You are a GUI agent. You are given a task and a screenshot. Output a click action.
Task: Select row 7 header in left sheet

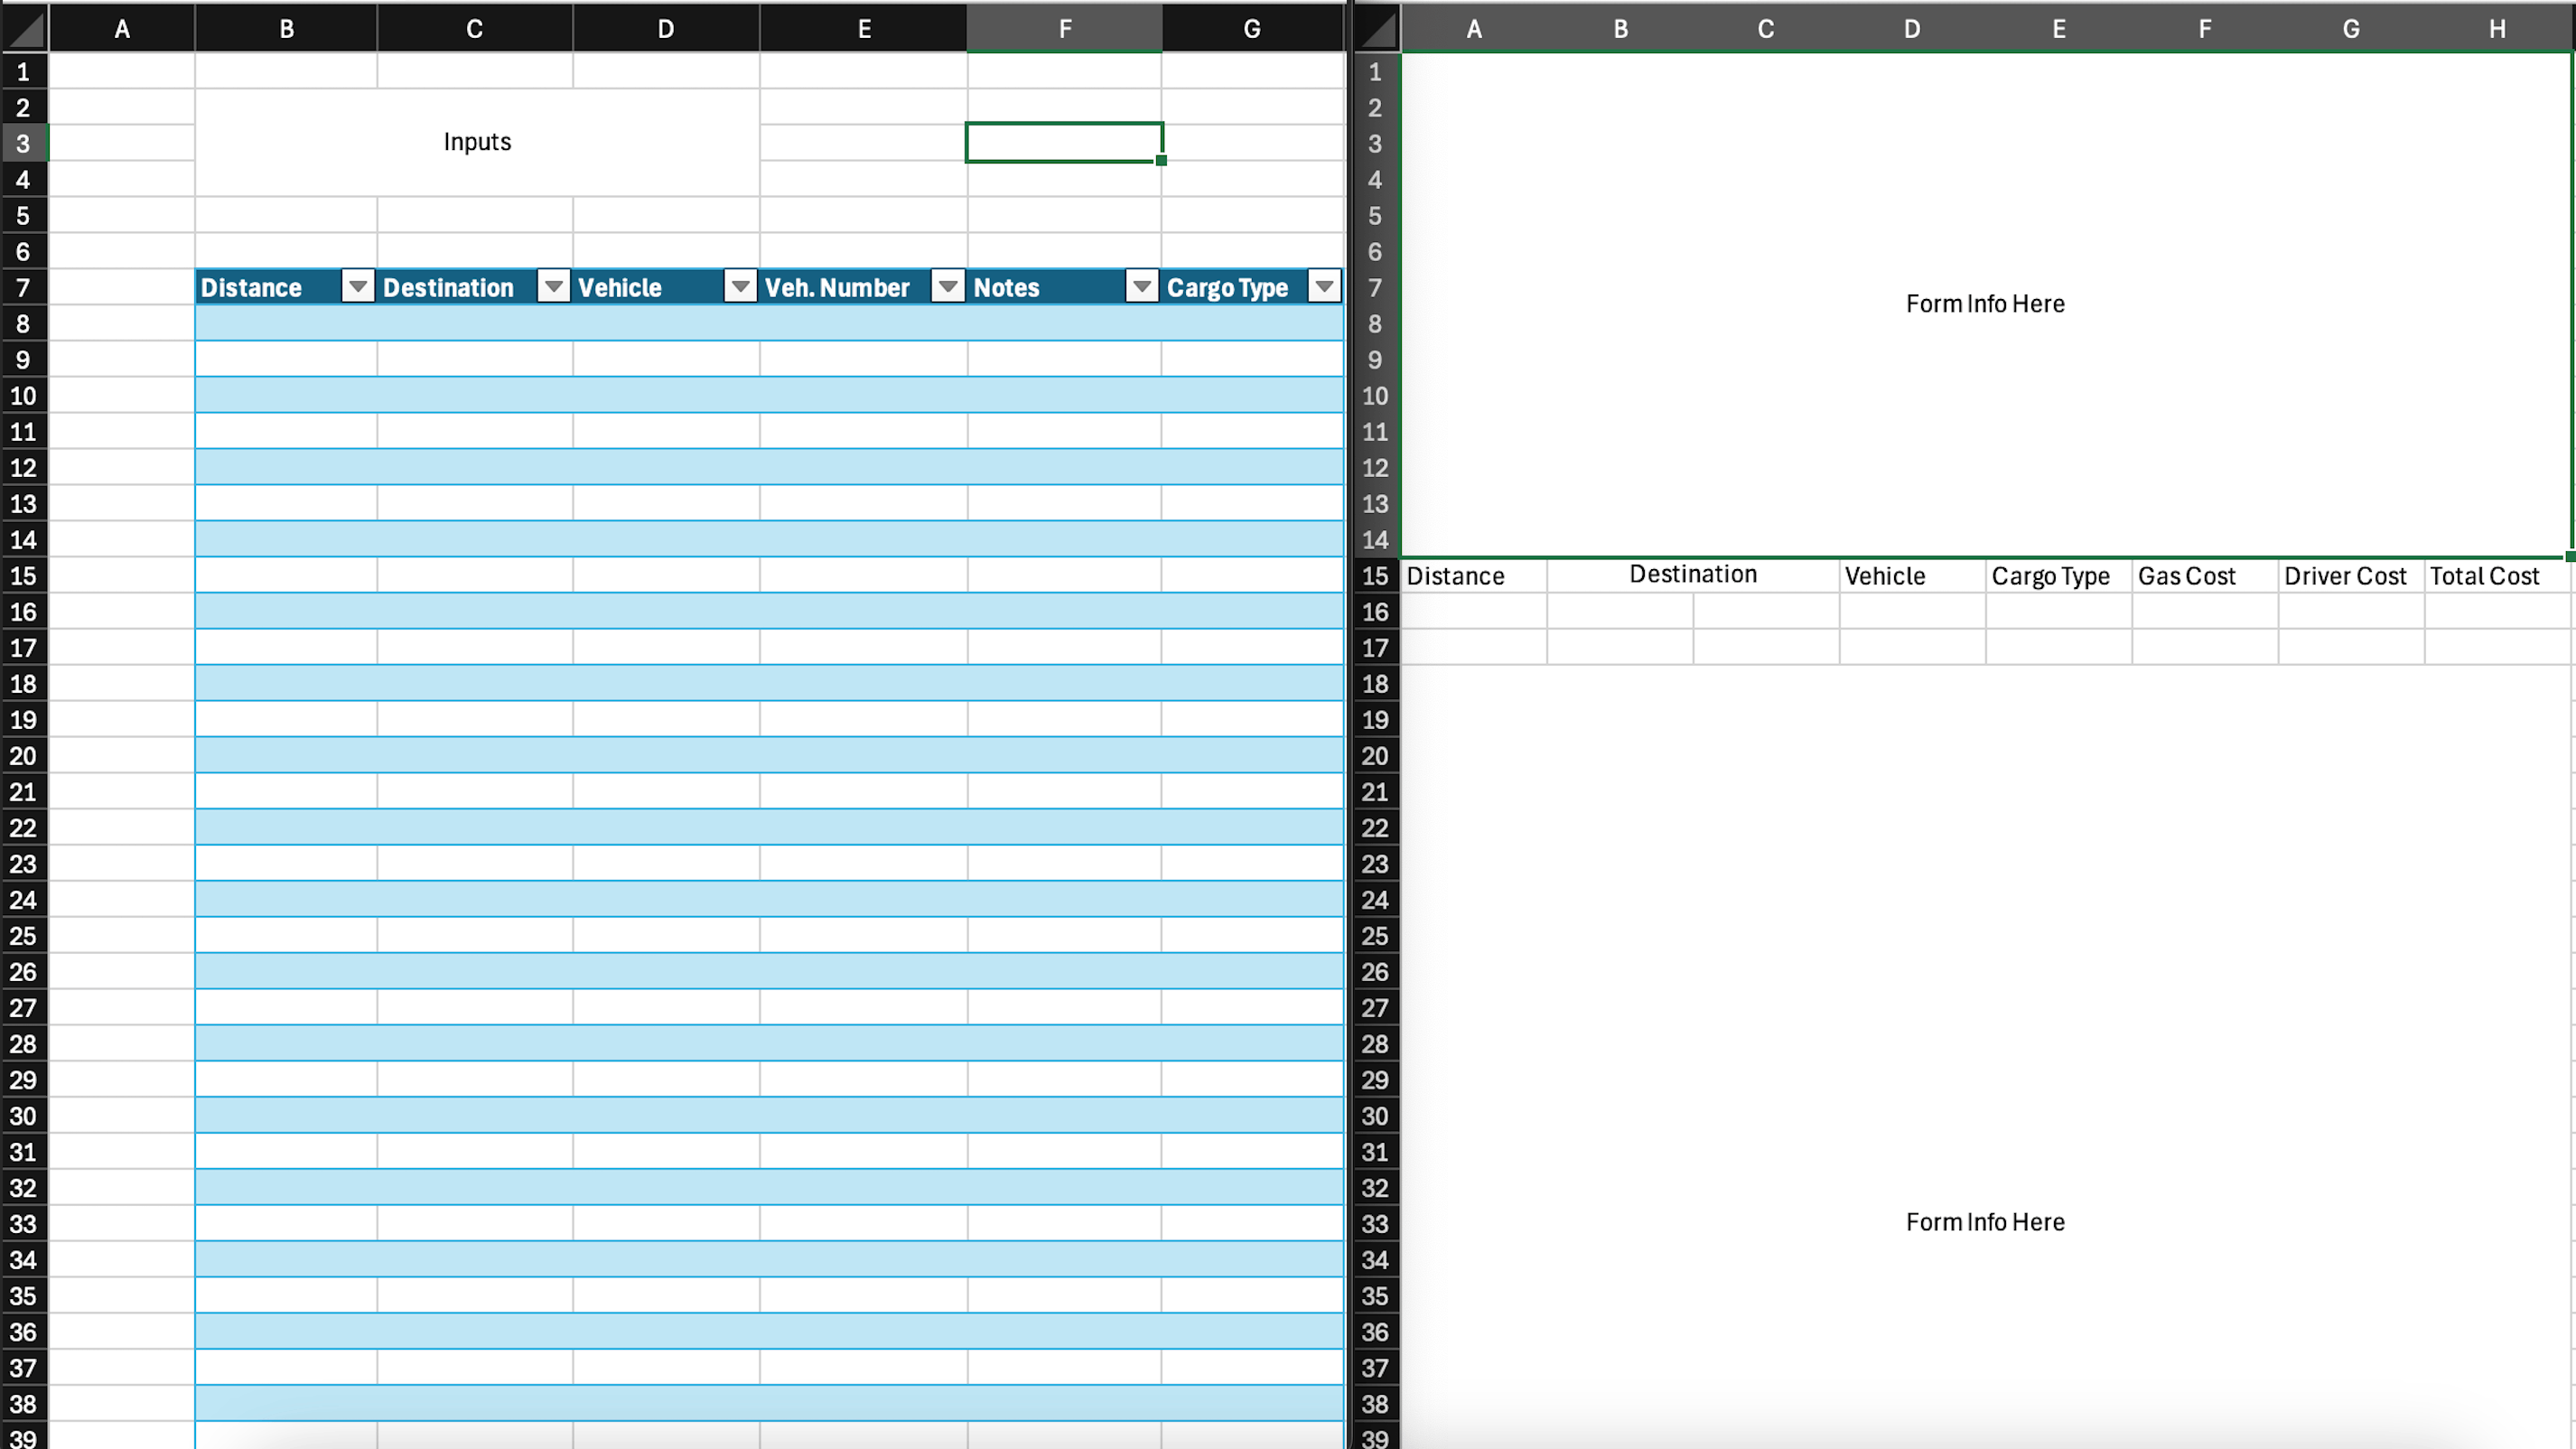[24, 287]
